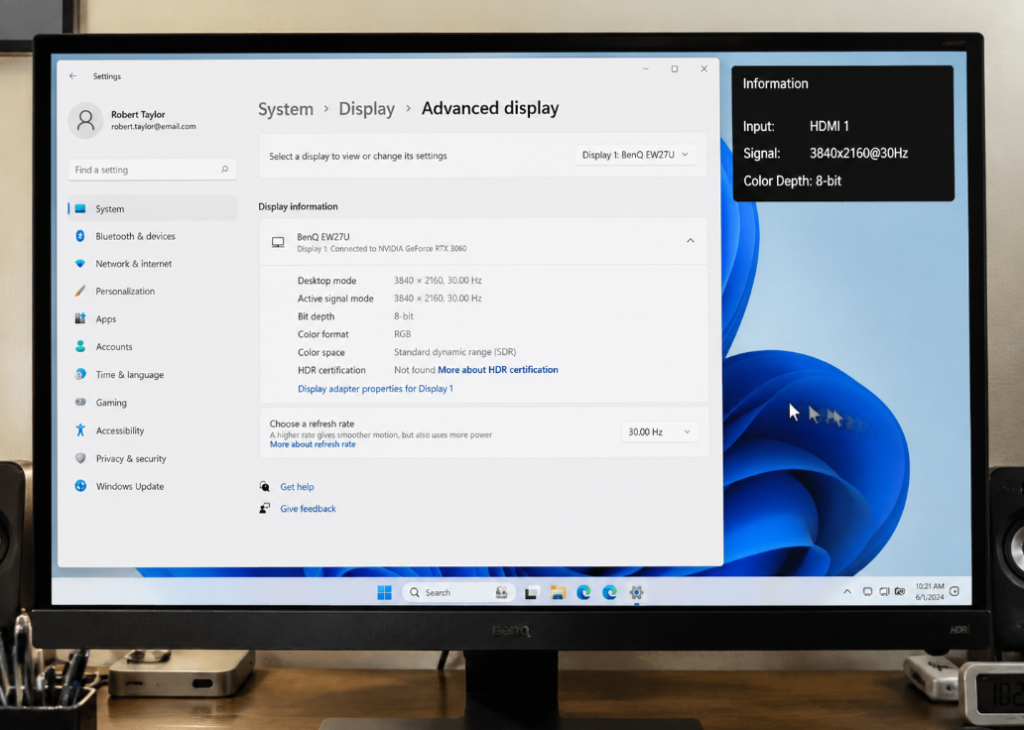
Task: Go to Accessibility settings icon
Action: coord(80,430)
